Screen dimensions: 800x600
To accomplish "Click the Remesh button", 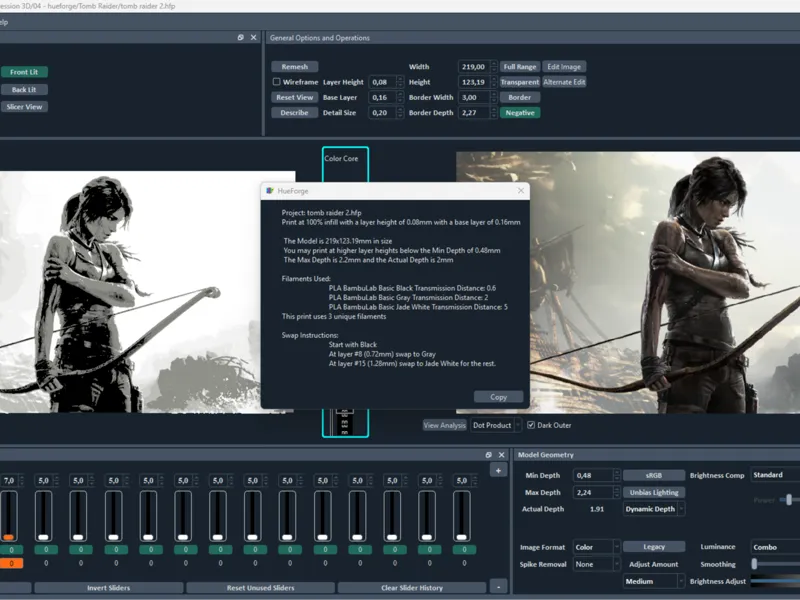I will tap(295, 67).
